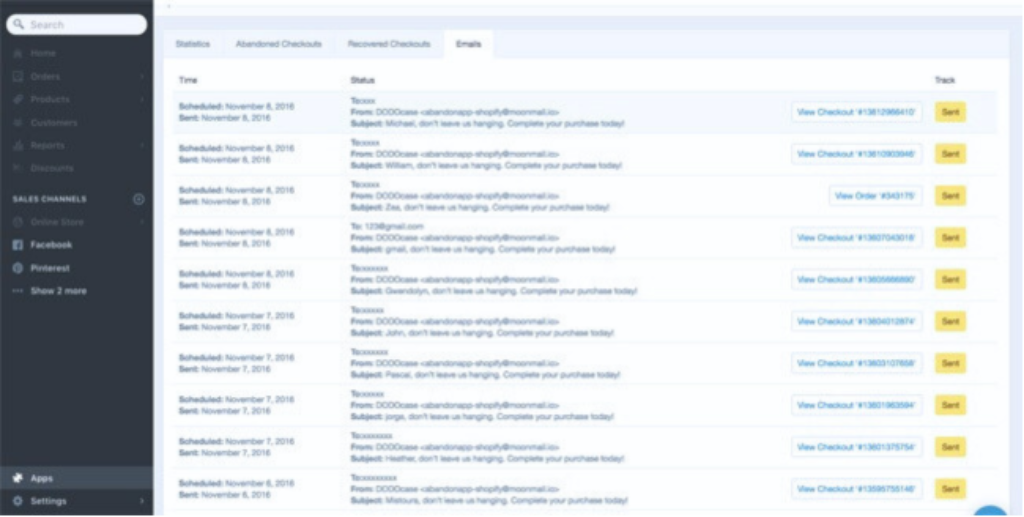1024x517 pixels.
Task: Click the Customers icon
Action: click(x=18, y=123)
